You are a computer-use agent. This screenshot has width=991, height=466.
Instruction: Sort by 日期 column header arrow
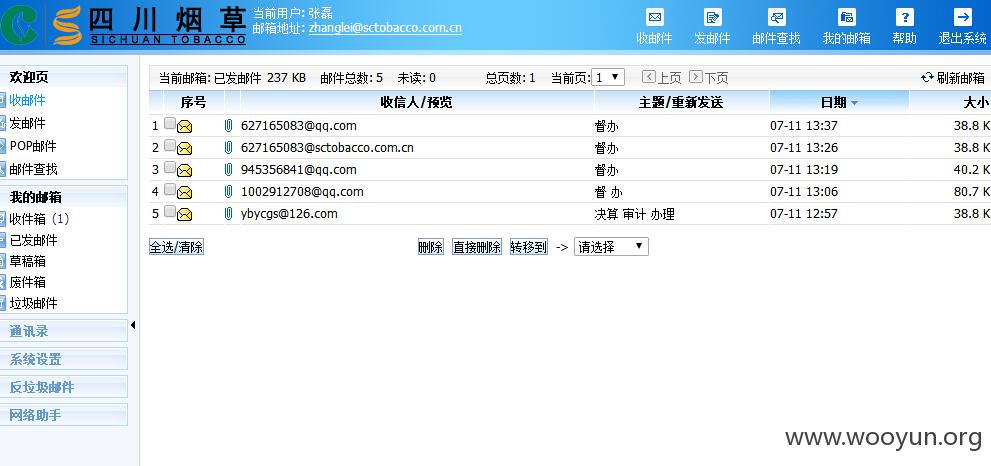[854, 102]
